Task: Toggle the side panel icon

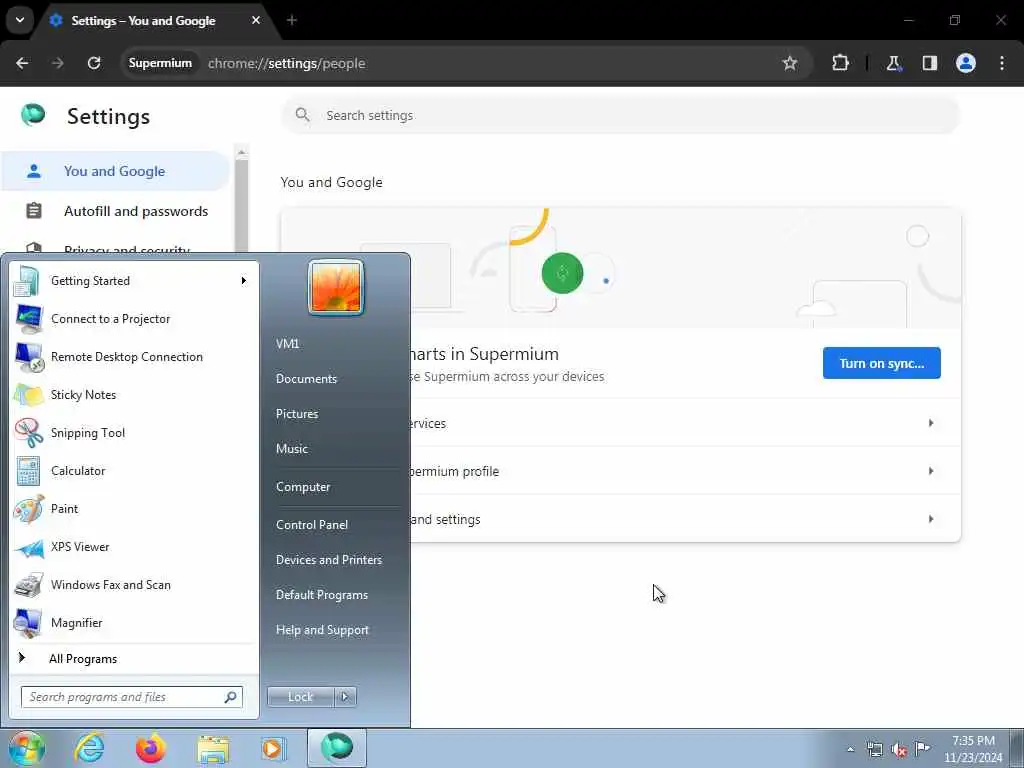Action: click(929, 63)
